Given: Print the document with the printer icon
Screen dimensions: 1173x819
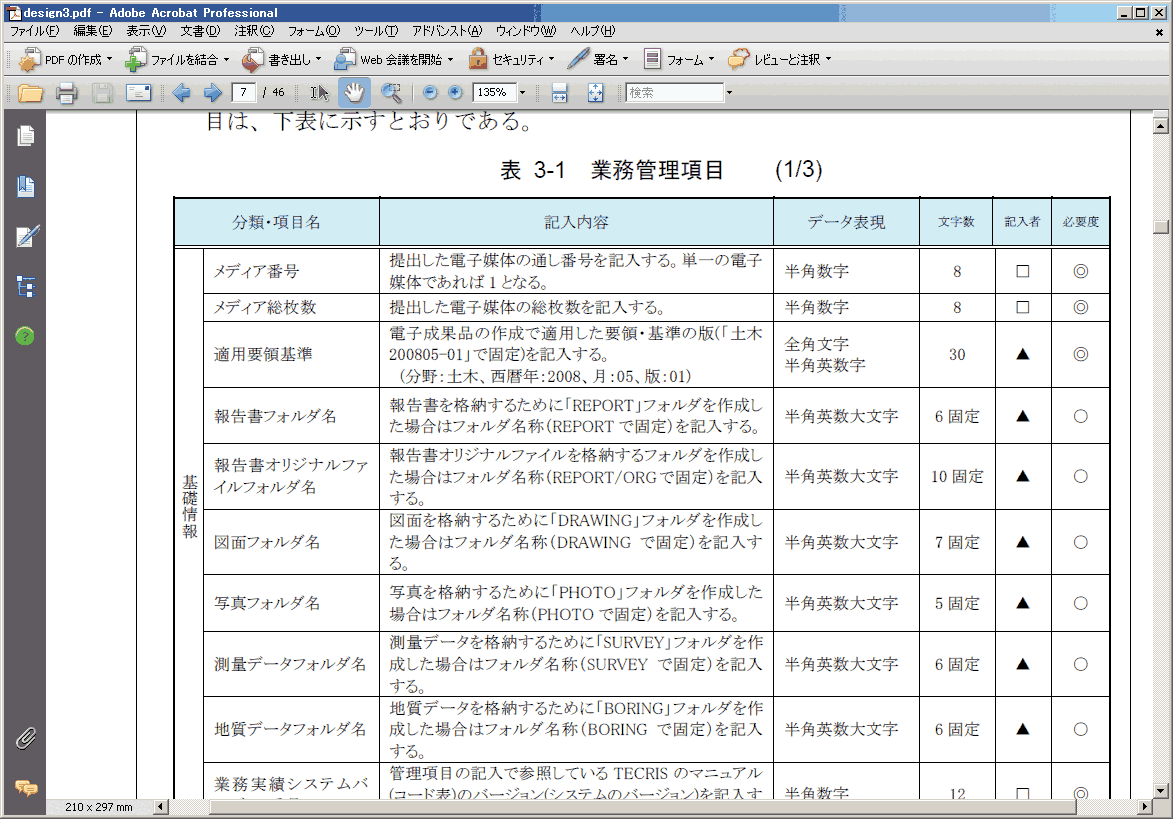Looking at the screenshot, I should coord(67,93).
